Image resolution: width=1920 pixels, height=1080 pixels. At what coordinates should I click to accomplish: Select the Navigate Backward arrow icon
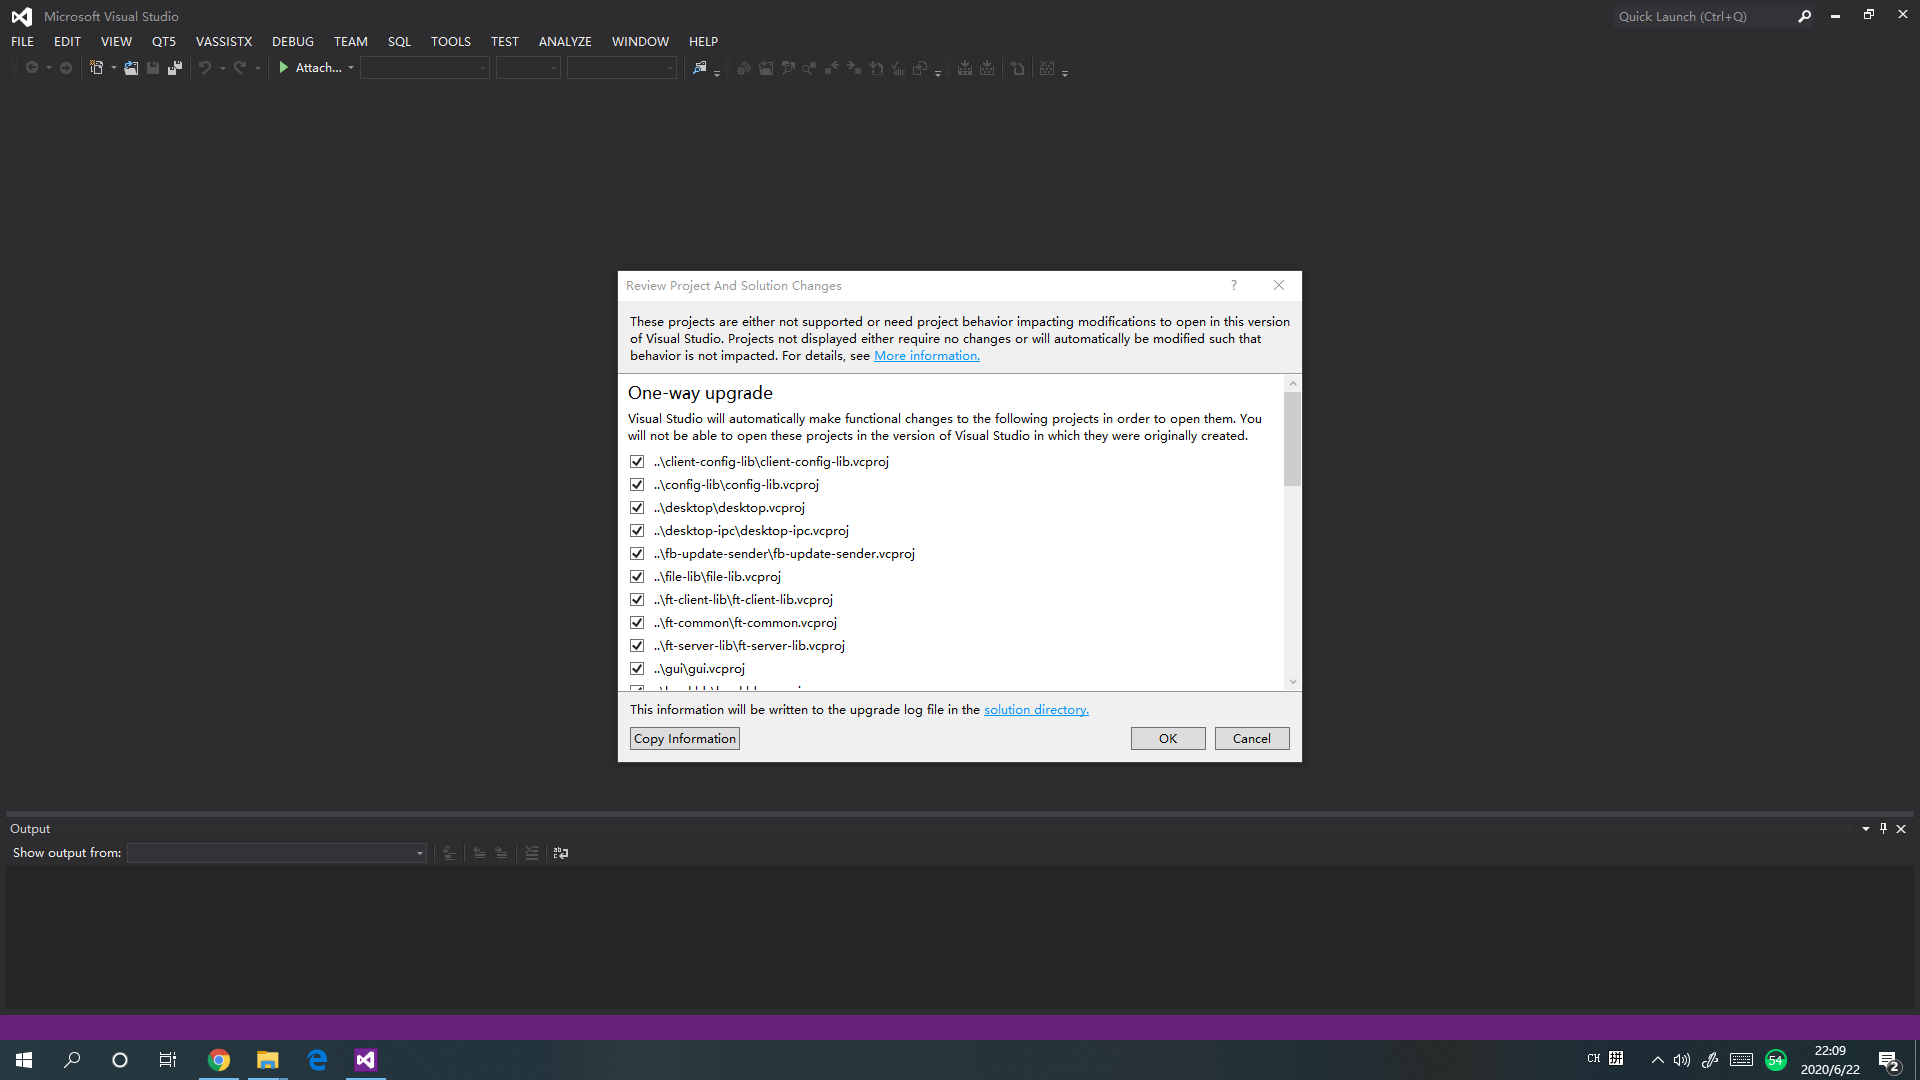[33, 67]
